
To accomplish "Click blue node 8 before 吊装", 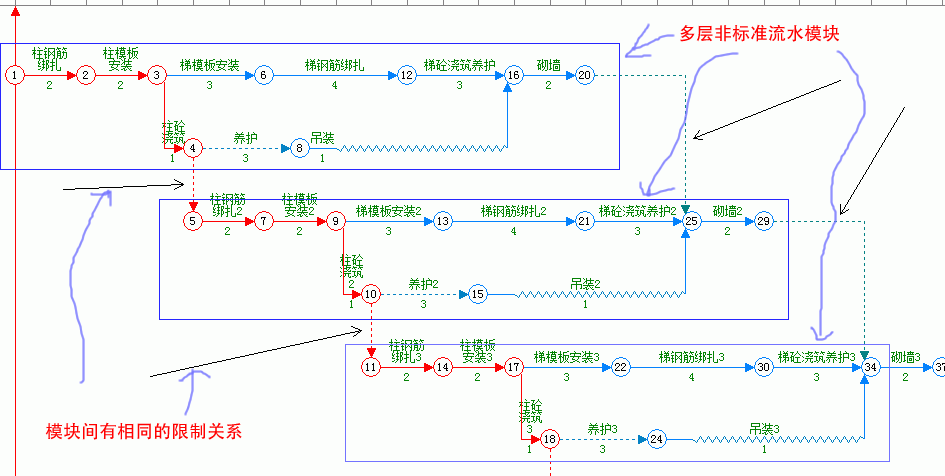I will (x=300, y=148).
